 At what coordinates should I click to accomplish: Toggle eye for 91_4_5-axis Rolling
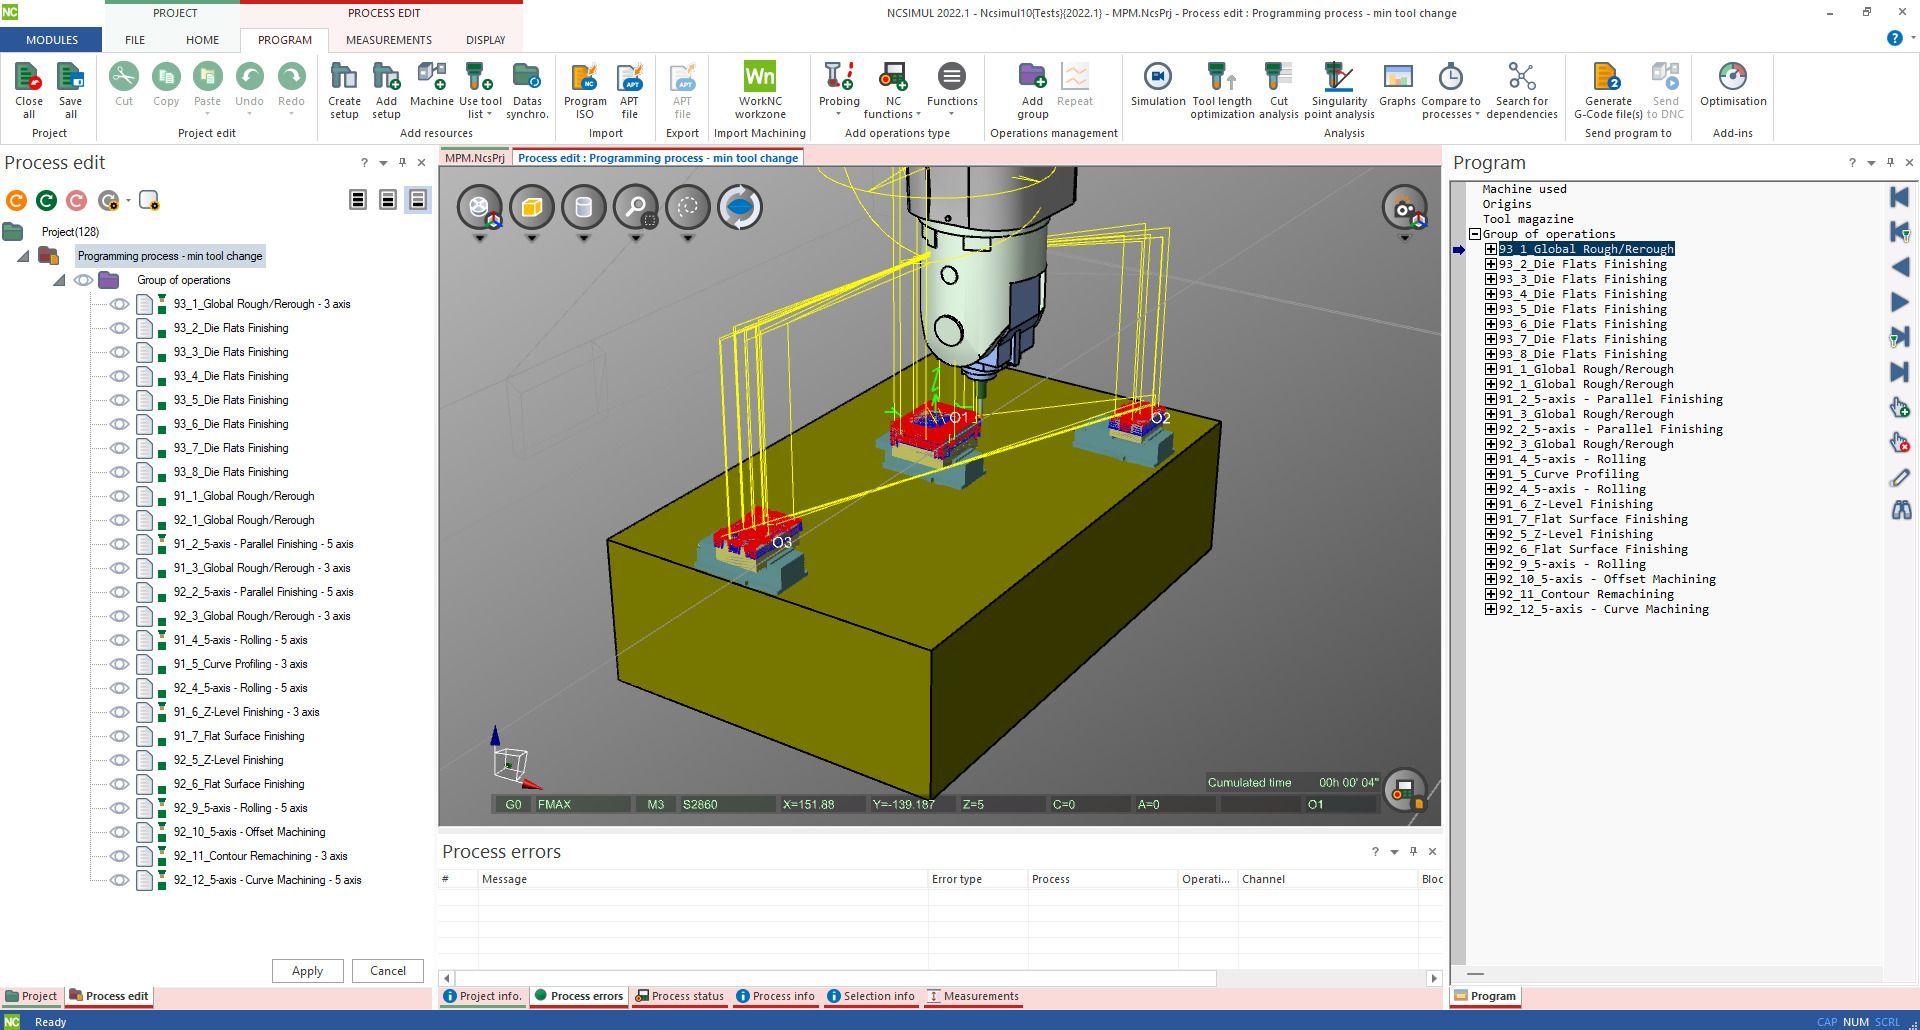(119, 640)
